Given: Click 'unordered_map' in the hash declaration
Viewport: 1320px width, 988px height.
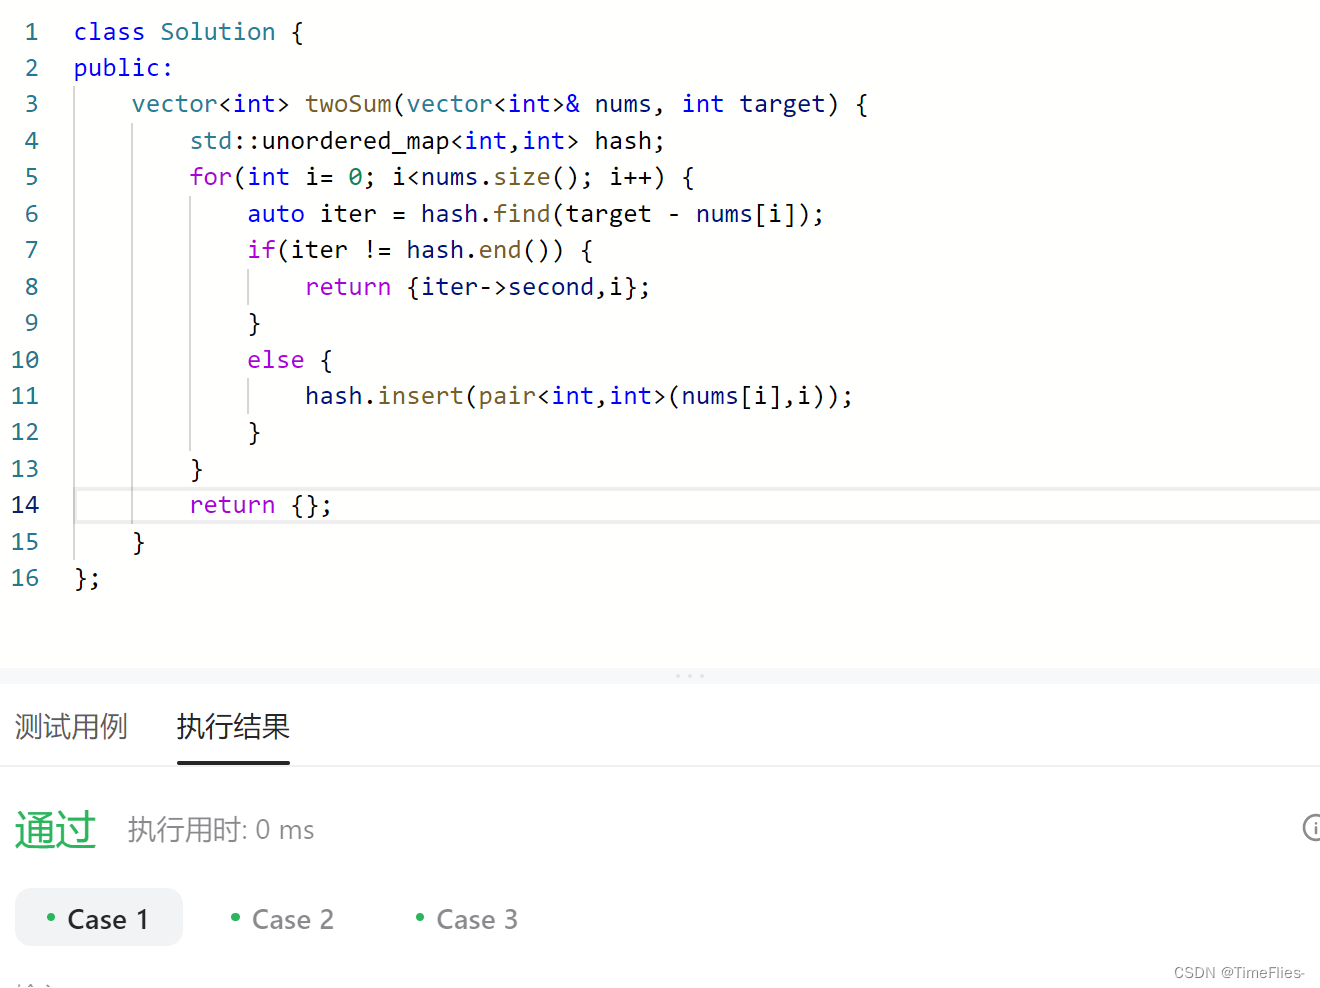Looking at the screenshot, I should 355,141.
